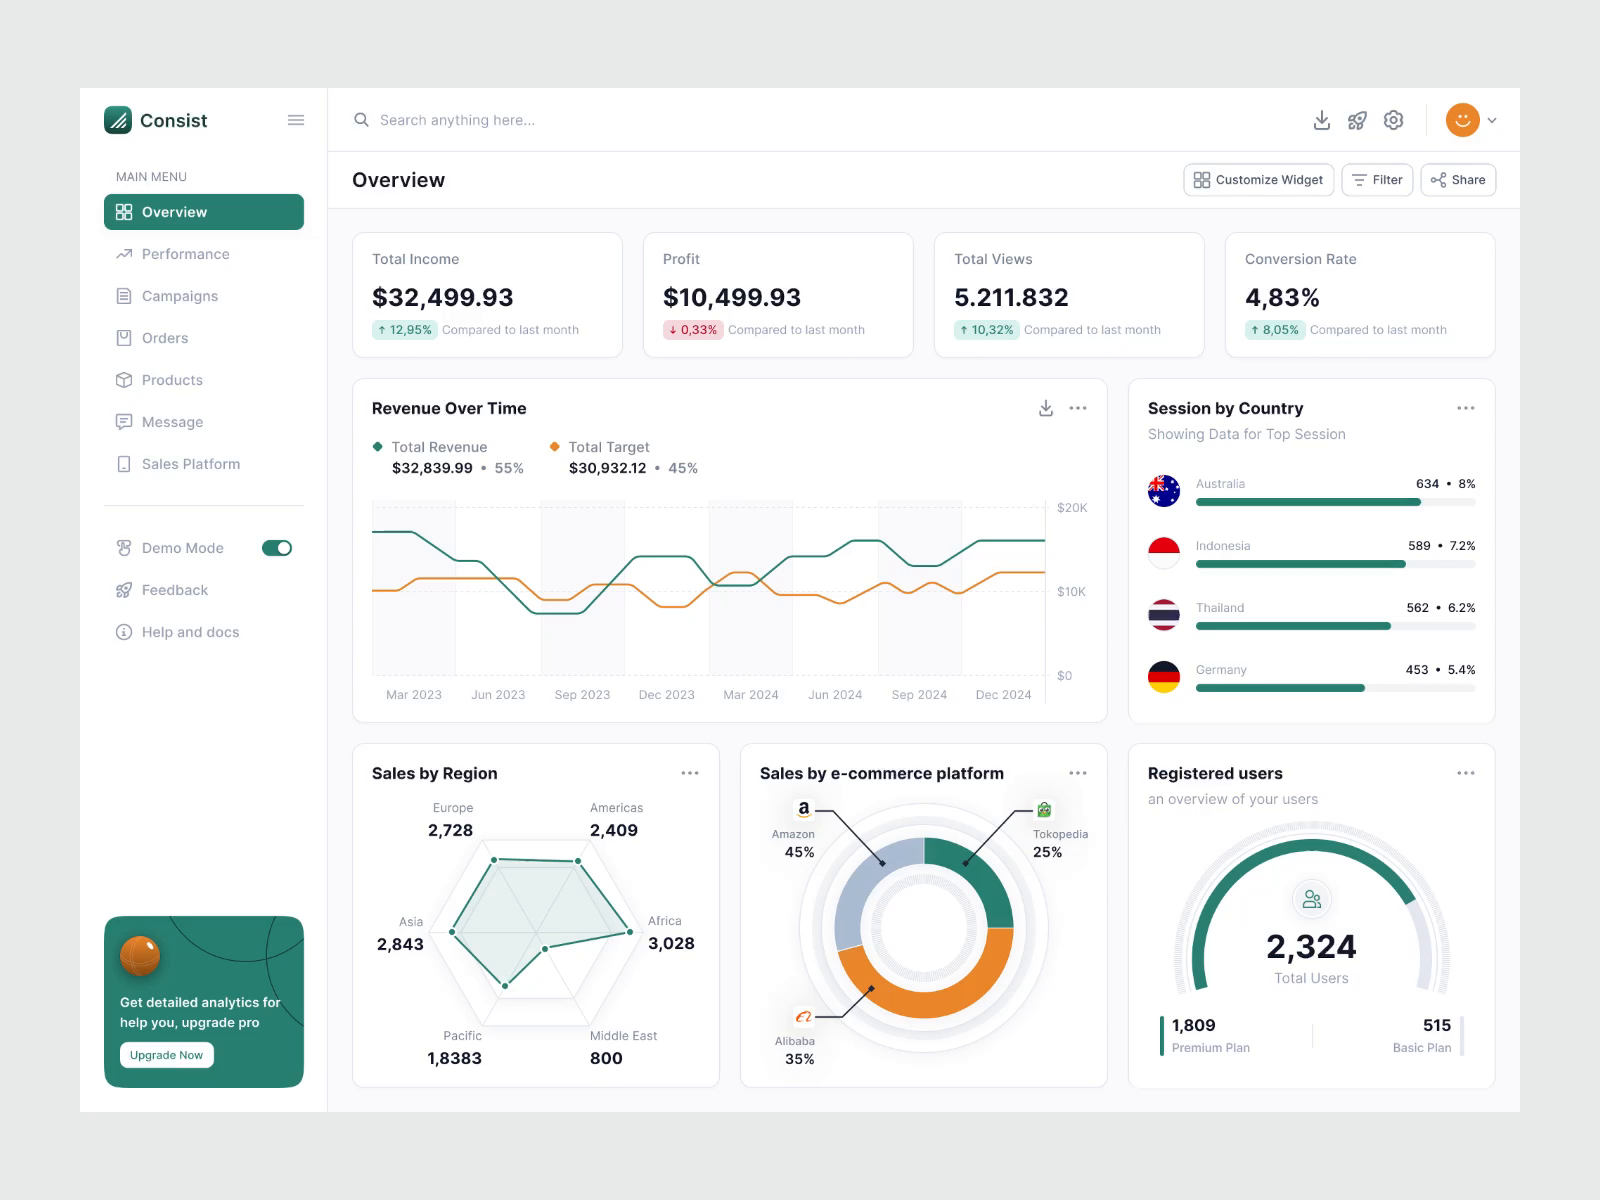1600x1200 pixels.
Task: Open the Customize Widget panel
Action: 1258,180
